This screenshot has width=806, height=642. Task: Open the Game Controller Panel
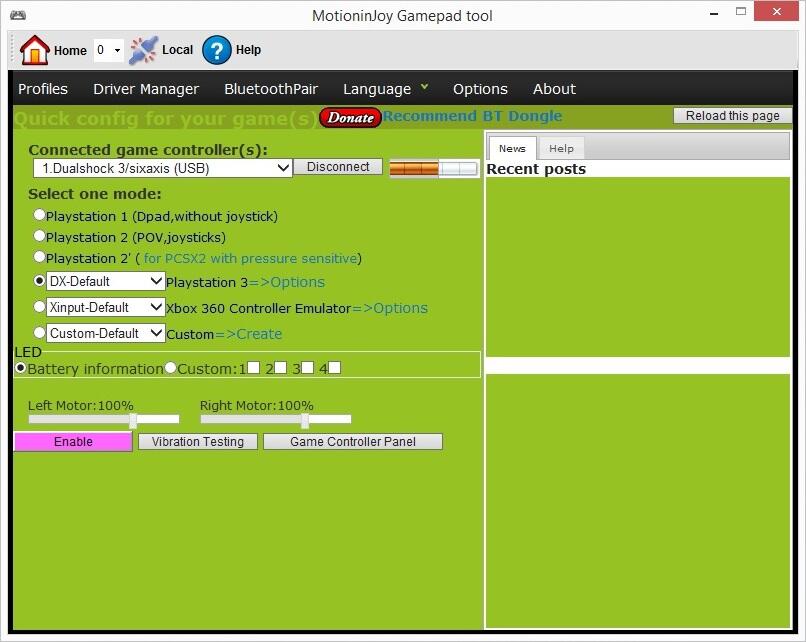[353, 442]
